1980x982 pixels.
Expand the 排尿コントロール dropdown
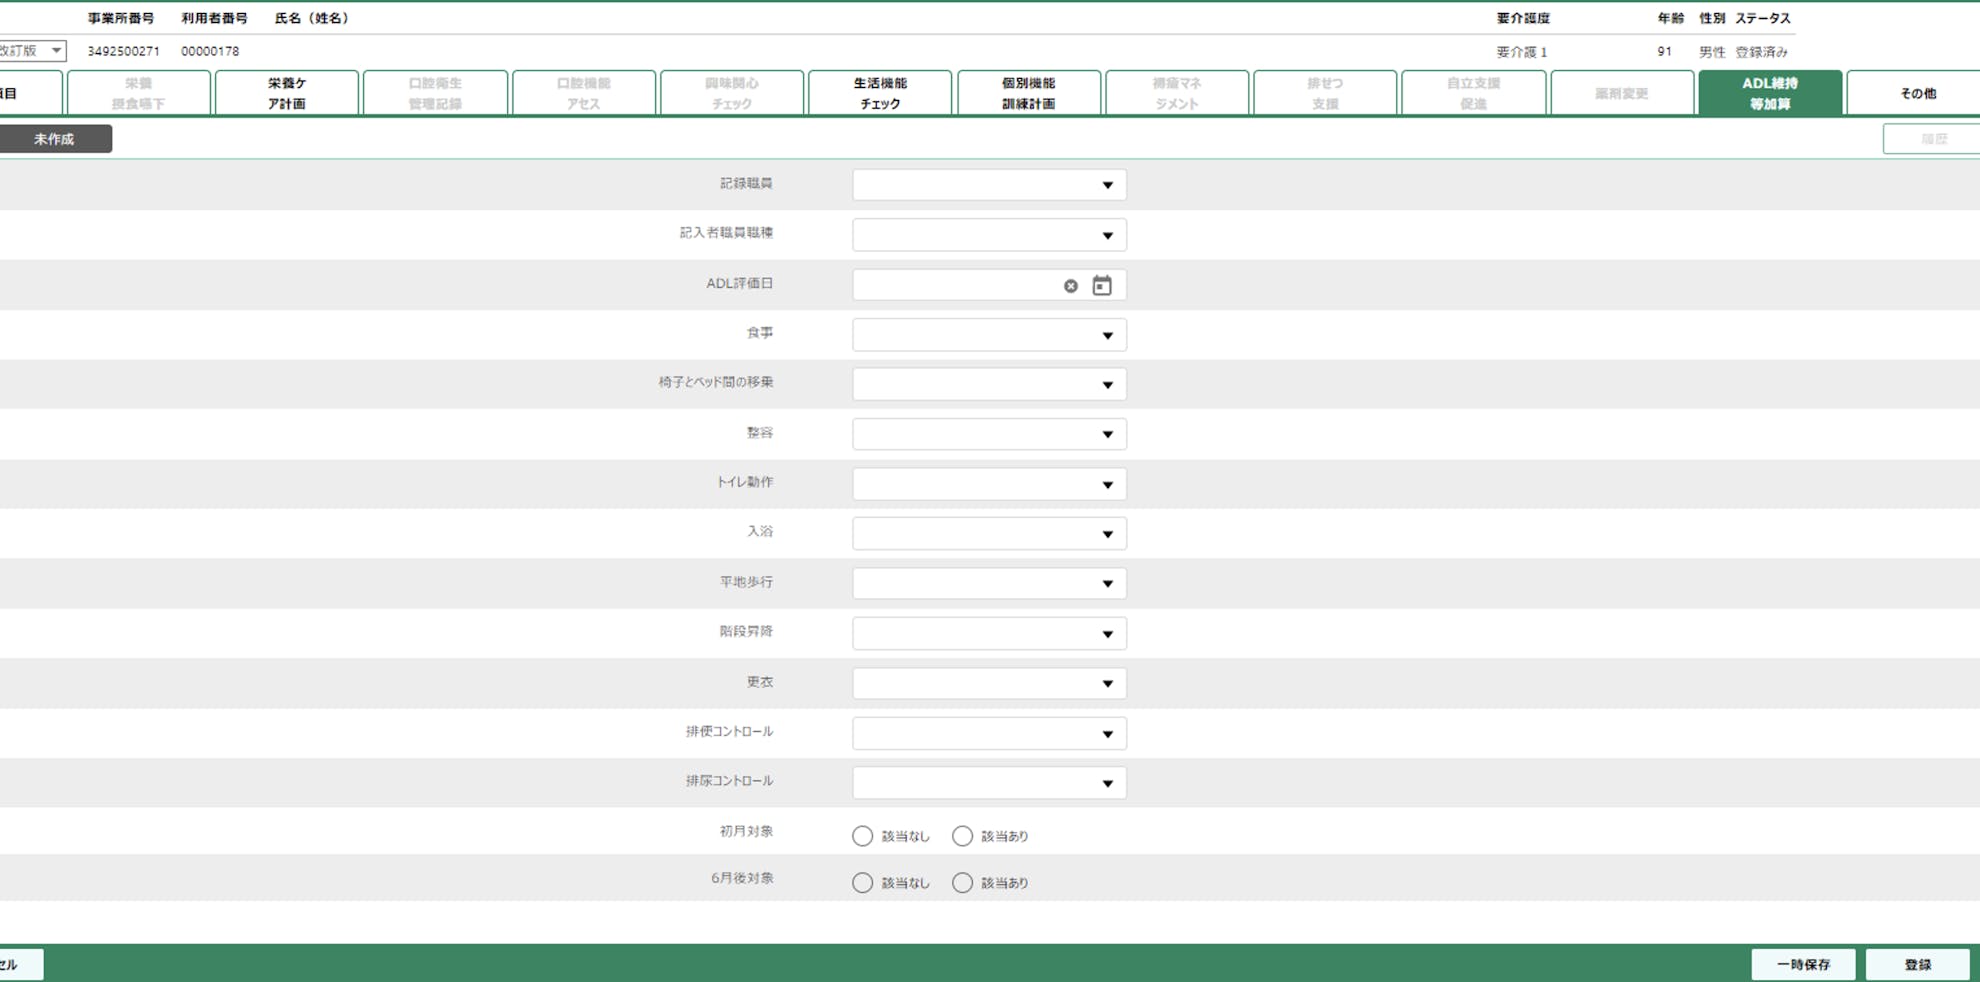pos(988,783)
